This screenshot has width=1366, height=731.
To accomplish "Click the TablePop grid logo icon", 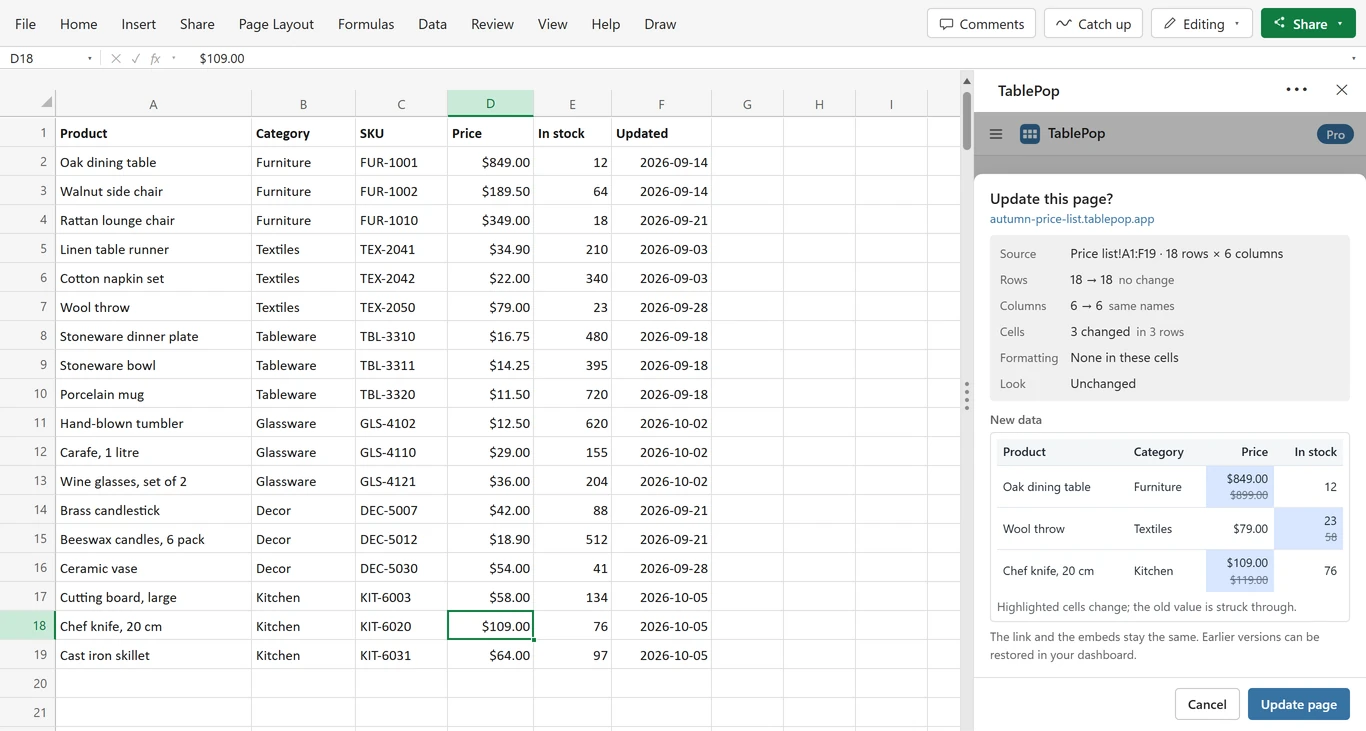I will [x=1030, y=134].
